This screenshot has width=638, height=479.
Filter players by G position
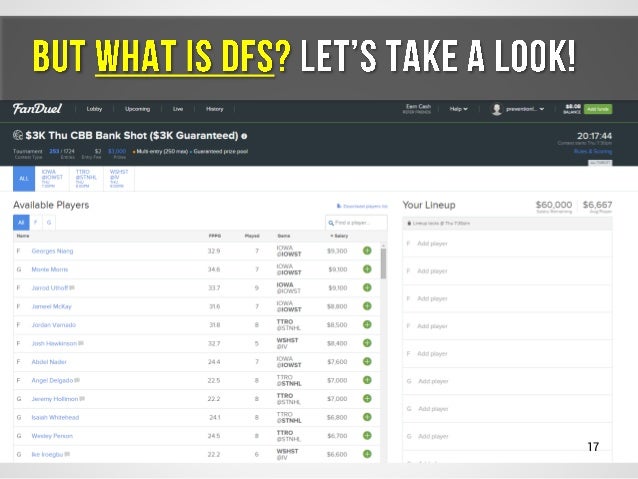point(49,222)
